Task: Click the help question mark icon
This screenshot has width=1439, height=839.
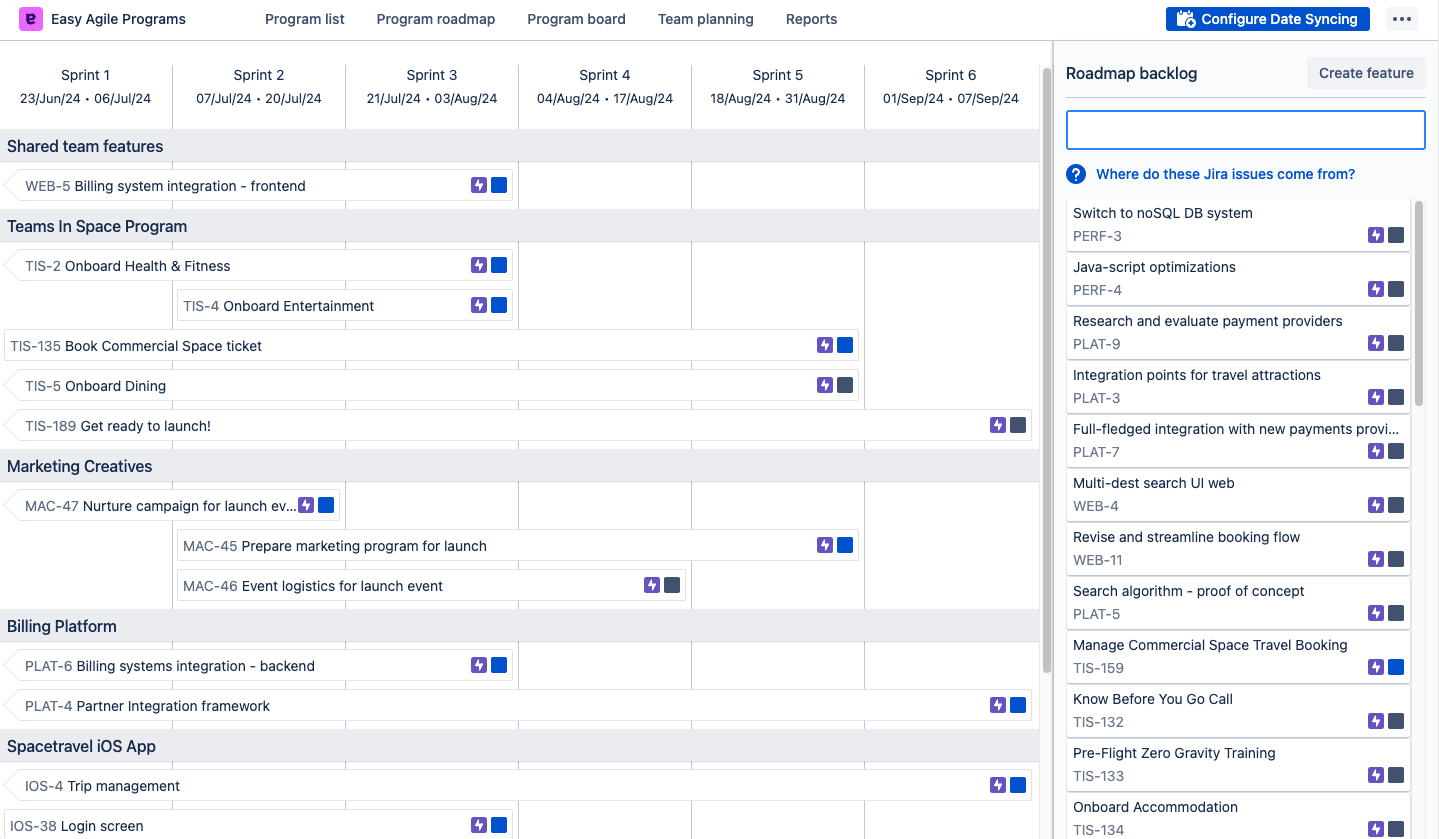Action: point(1076,174)
